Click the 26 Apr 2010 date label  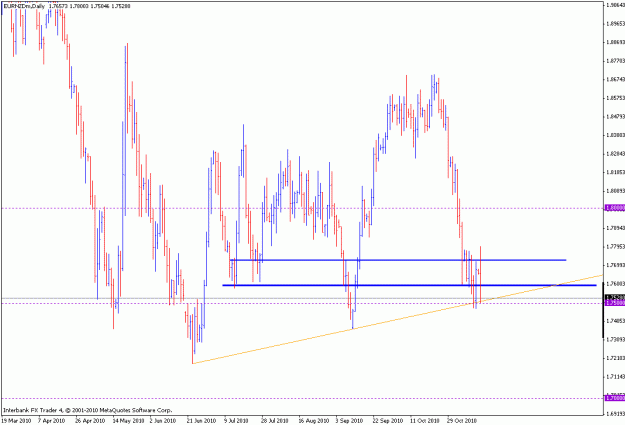coord(90,421)
